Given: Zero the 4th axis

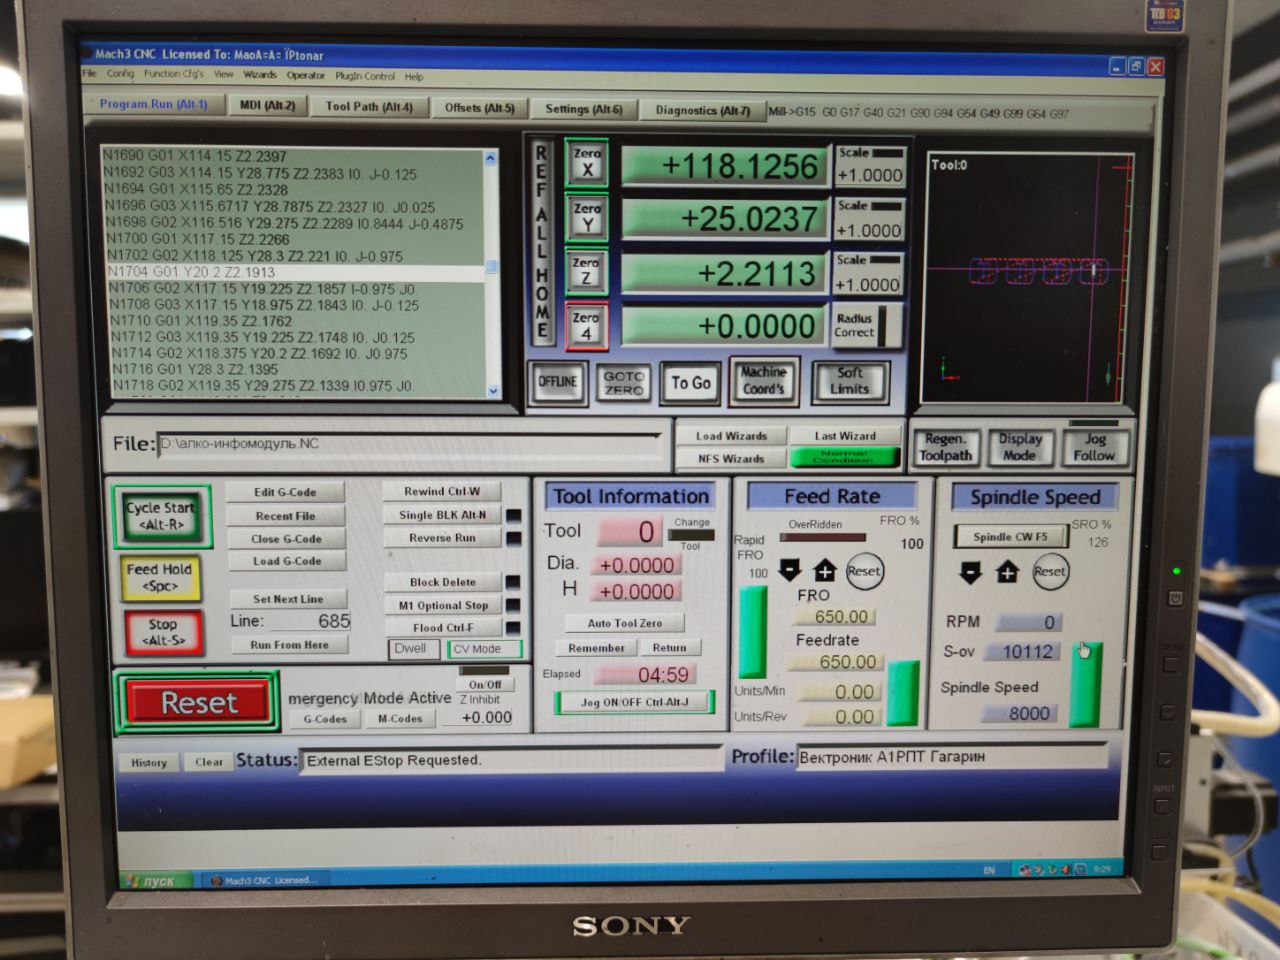Looking at the screenshot, I should point(586,326).
